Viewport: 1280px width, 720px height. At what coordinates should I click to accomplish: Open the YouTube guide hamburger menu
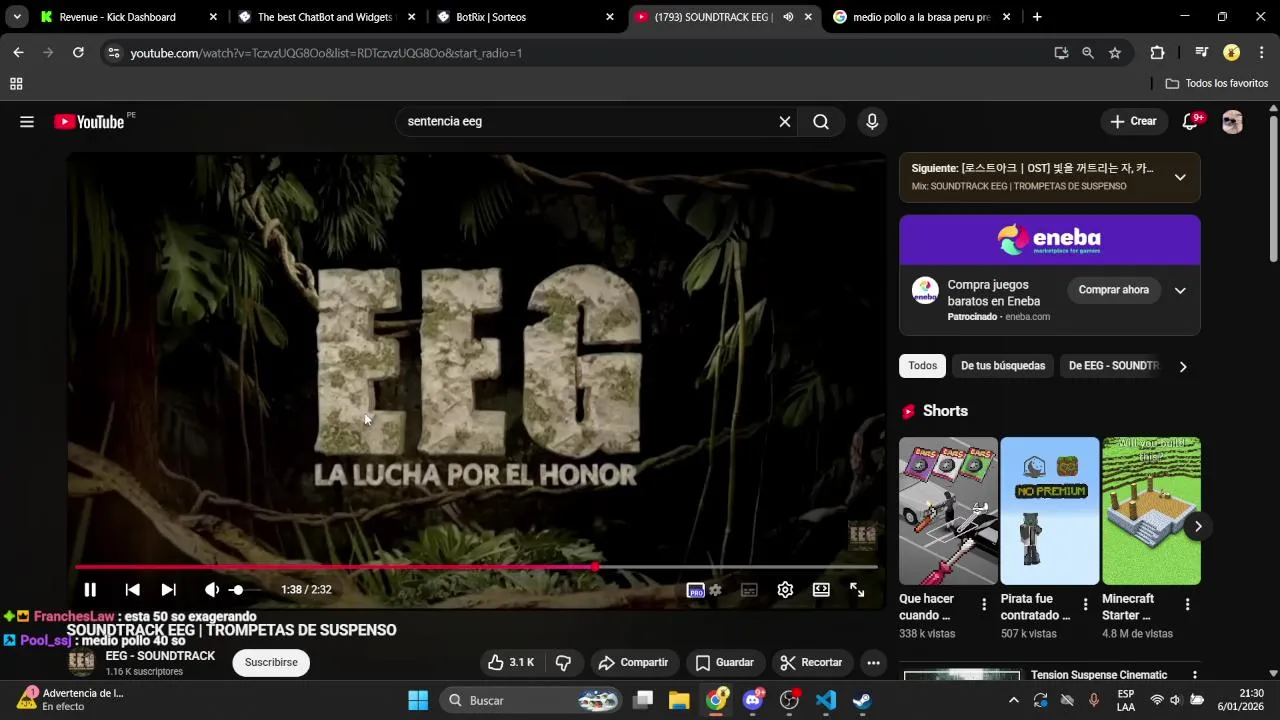pos(27,122)
